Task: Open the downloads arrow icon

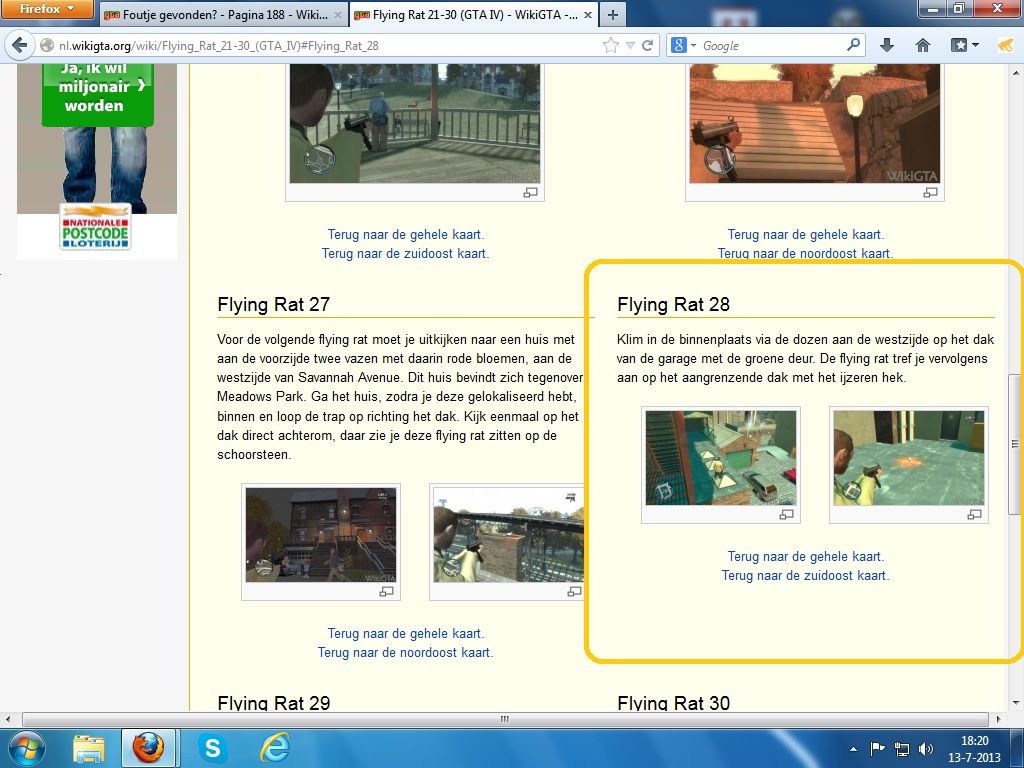Action: [x=886, y=45]
